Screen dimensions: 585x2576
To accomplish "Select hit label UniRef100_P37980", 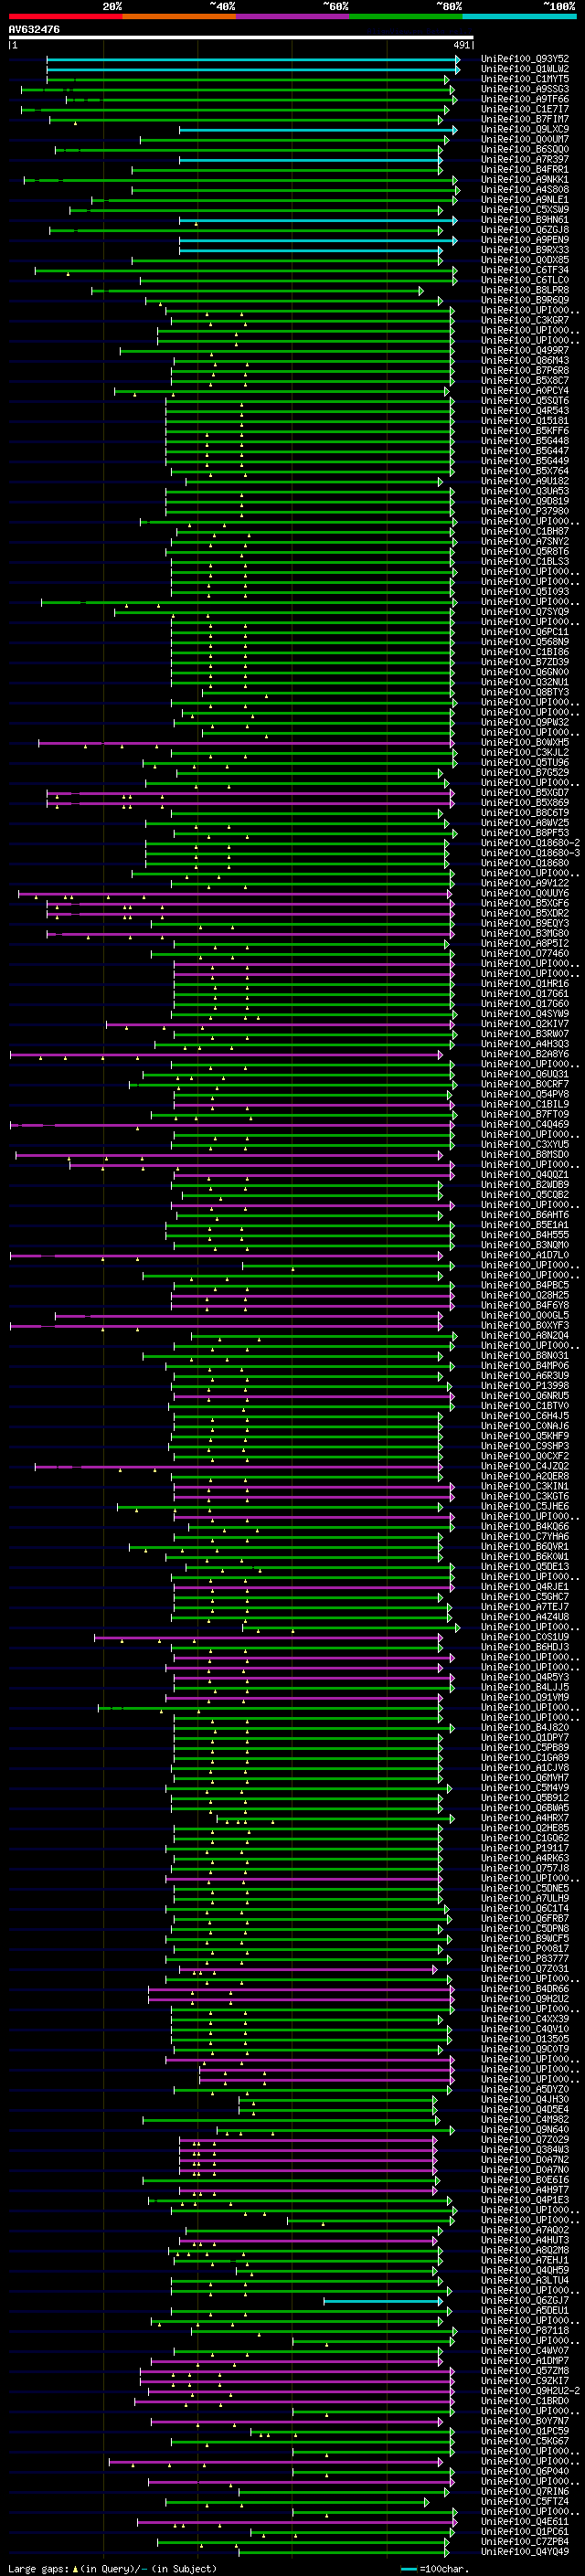I will pos(525,511).
